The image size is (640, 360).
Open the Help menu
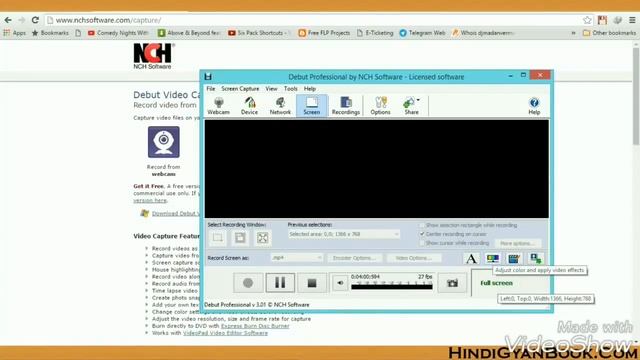310,89
